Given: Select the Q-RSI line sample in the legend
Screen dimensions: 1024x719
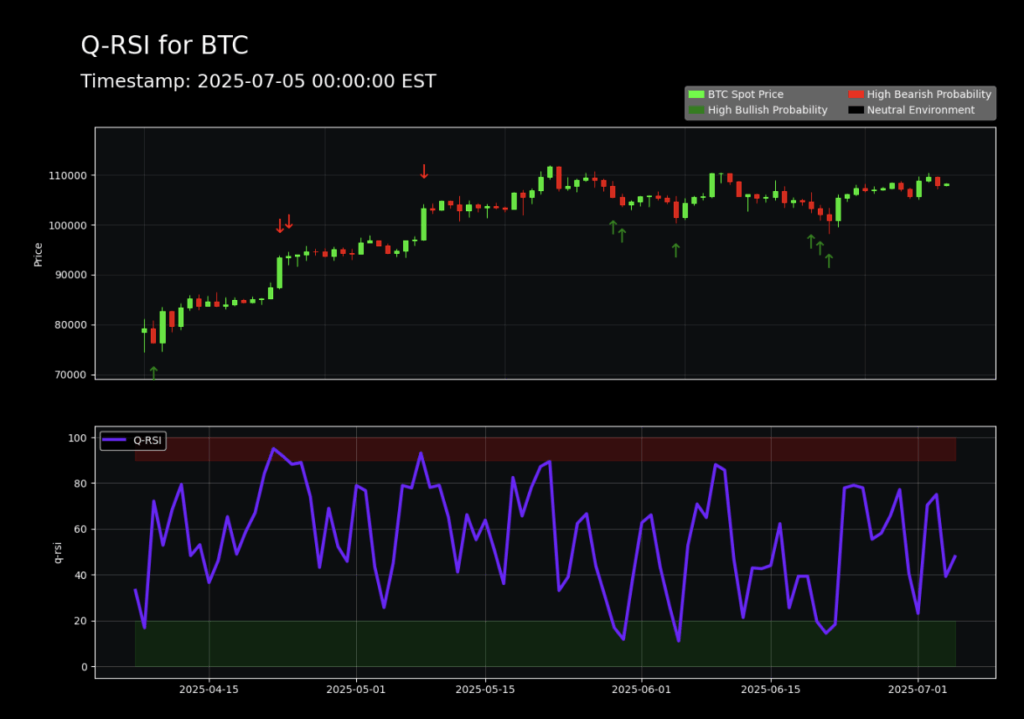Looking at the screenshot, I should pyautogui.click(x=113, y=440).
